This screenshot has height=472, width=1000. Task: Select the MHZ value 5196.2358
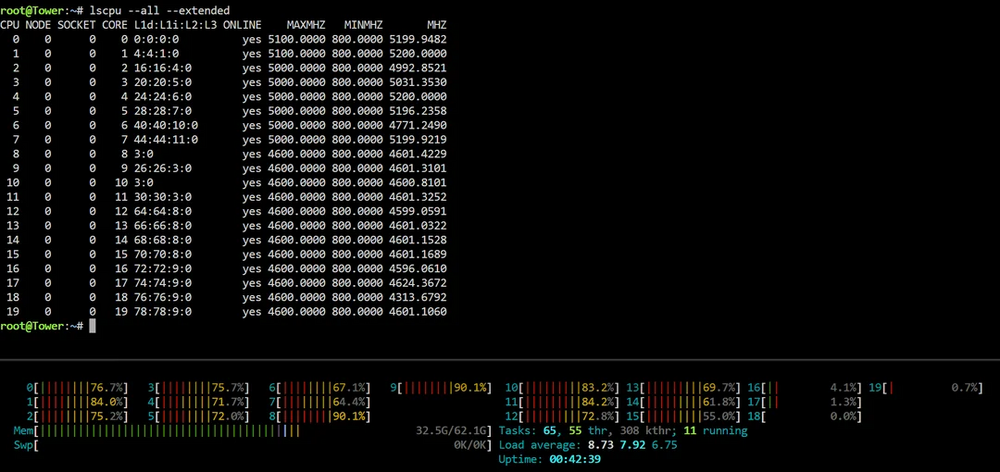pos(418,111)
